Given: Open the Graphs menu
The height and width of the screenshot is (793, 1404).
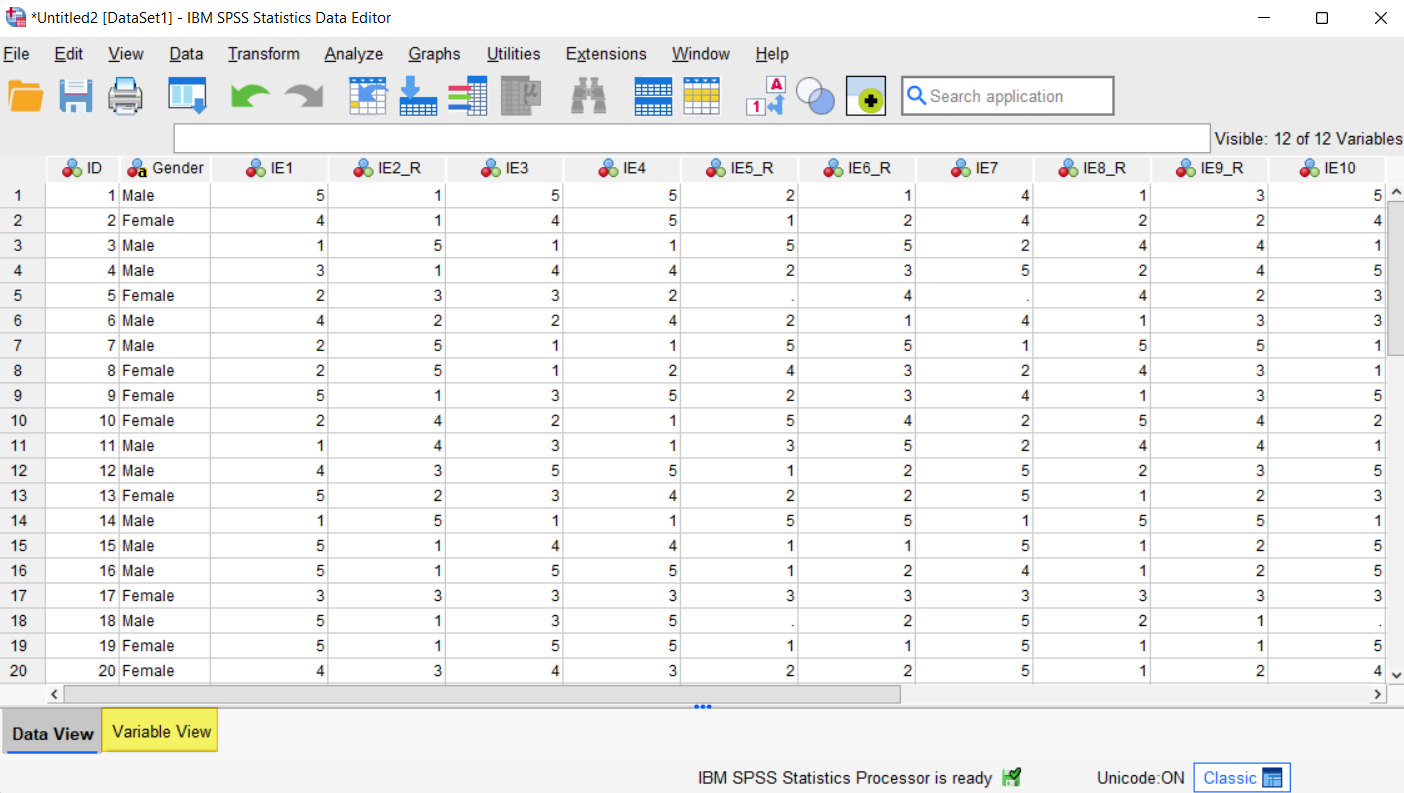Looking at the screenshot, I should click(433, 54).
